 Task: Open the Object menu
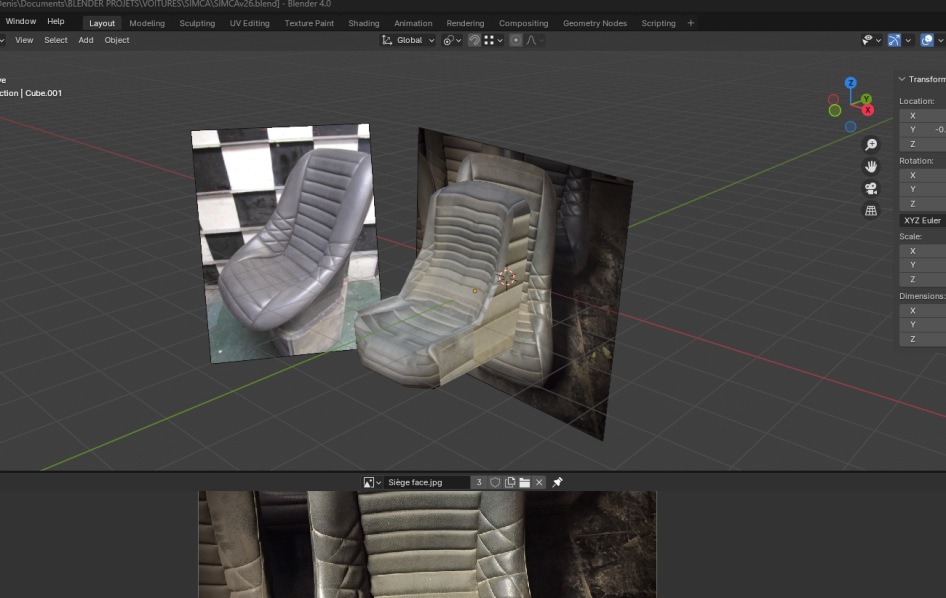click(117, 40)
